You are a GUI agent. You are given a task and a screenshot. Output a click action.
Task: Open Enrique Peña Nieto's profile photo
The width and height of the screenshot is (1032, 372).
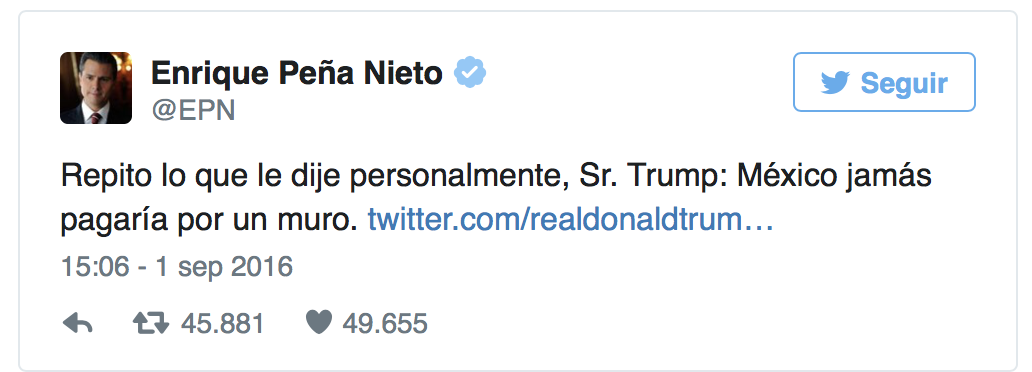point(96,88)
